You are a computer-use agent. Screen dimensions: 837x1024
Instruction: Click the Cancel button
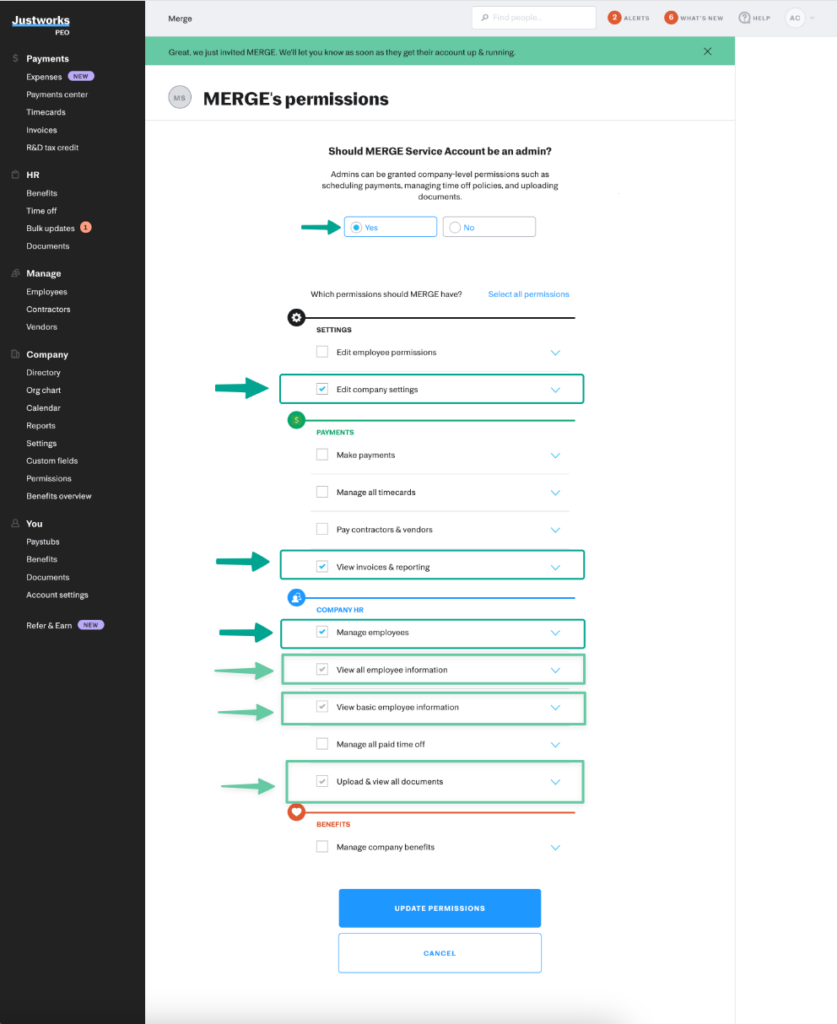point(439,953)
